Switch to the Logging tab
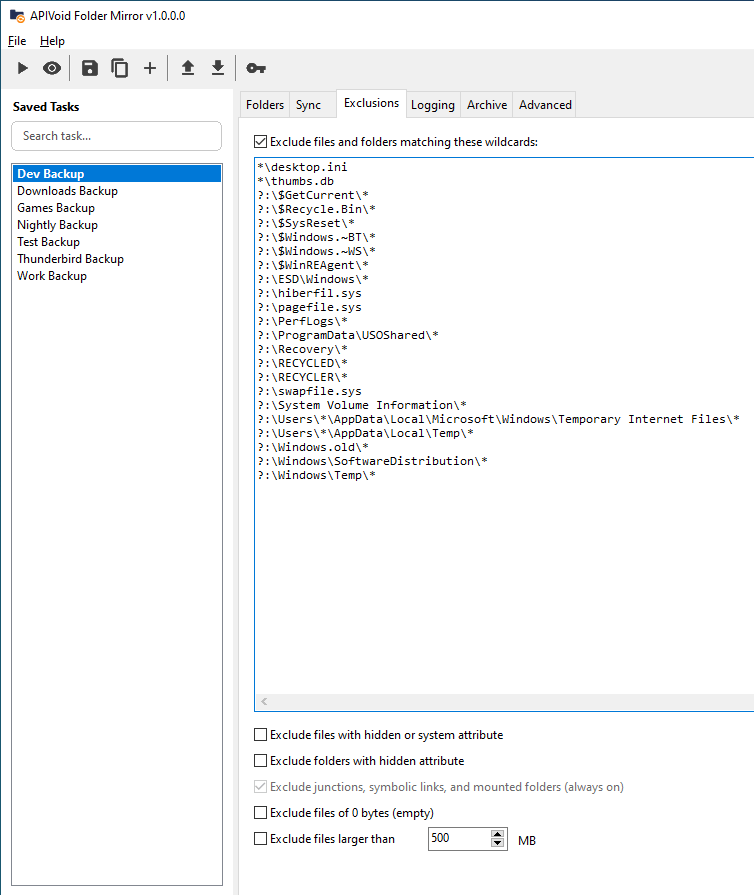The width and height of the screenshot is (754, 895). (x=433, y=105)
